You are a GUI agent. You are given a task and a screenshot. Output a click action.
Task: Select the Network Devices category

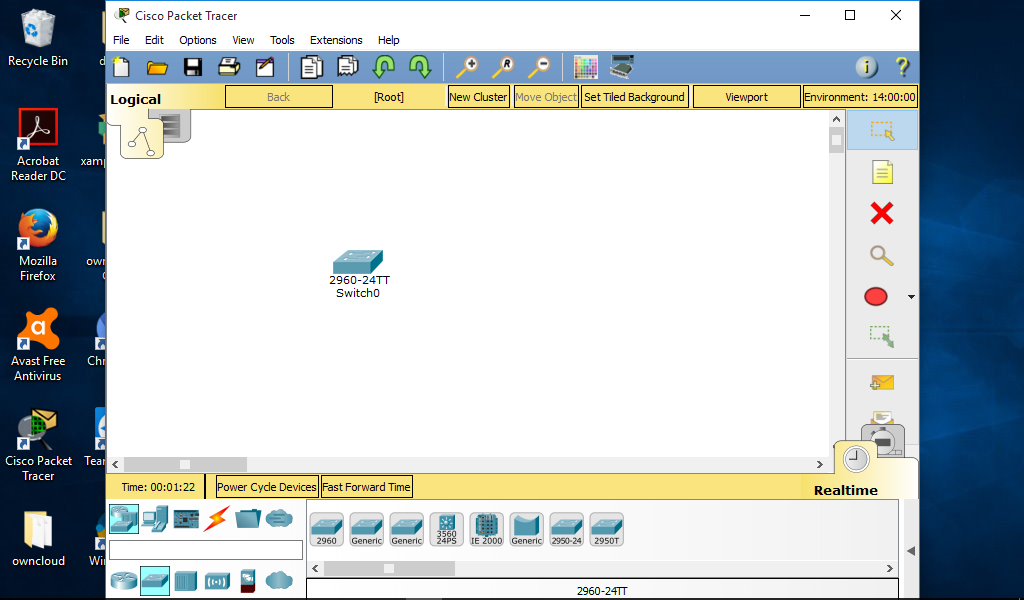click(x=124, y=520)
